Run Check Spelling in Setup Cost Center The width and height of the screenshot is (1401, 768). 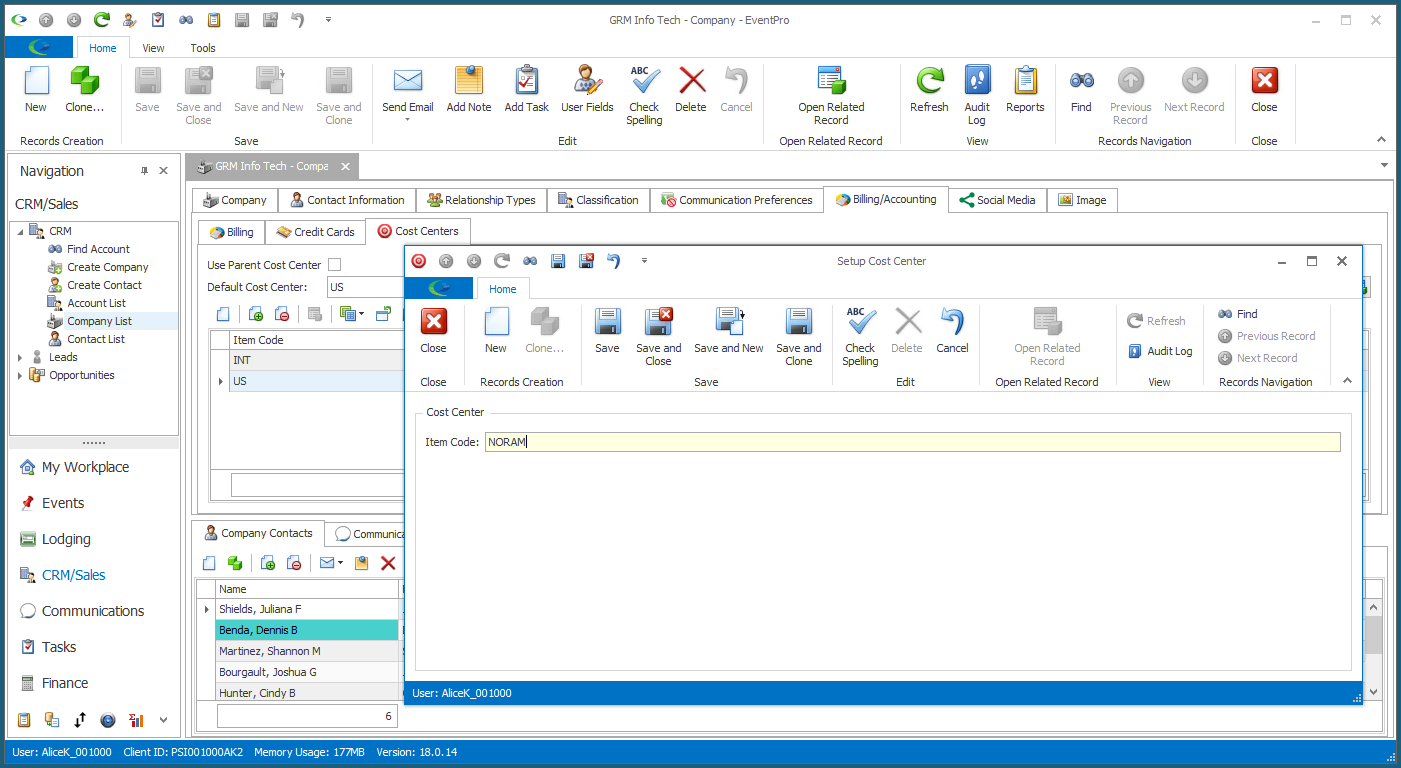860,337
